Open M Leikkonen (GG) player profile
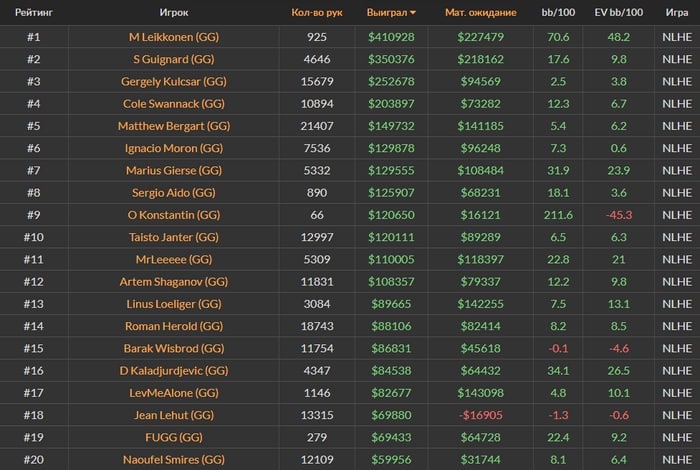The image size is (700, 470). 173,38
